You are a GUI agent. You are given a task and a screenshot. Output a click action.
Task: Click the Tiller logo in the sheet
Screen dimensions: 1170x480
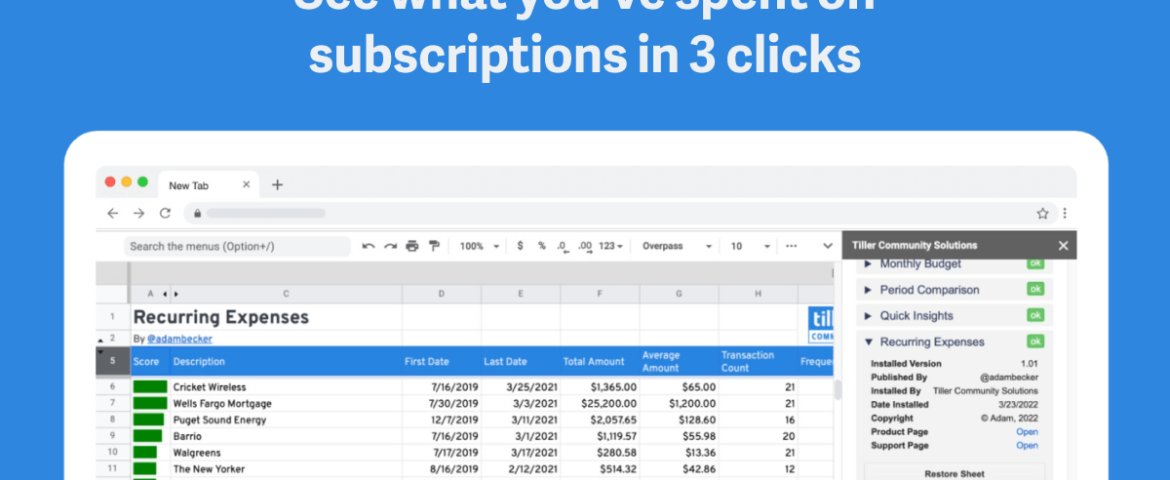pyautogui.click(x=821, y=325)
